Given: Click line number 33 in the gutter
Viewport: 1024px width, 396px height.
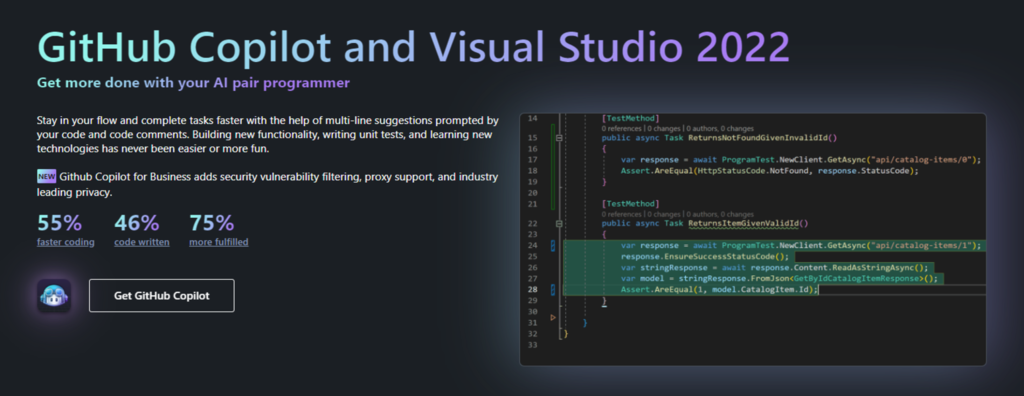Looking at the screenshot, I should click(532, 344).
